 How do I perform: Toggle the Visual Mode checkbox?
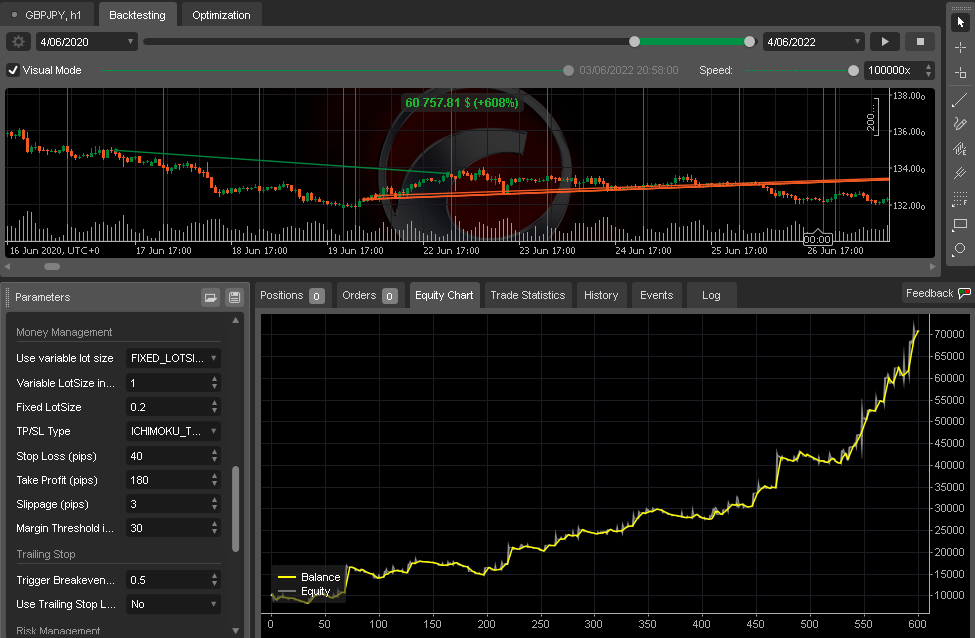coord(12,70)
